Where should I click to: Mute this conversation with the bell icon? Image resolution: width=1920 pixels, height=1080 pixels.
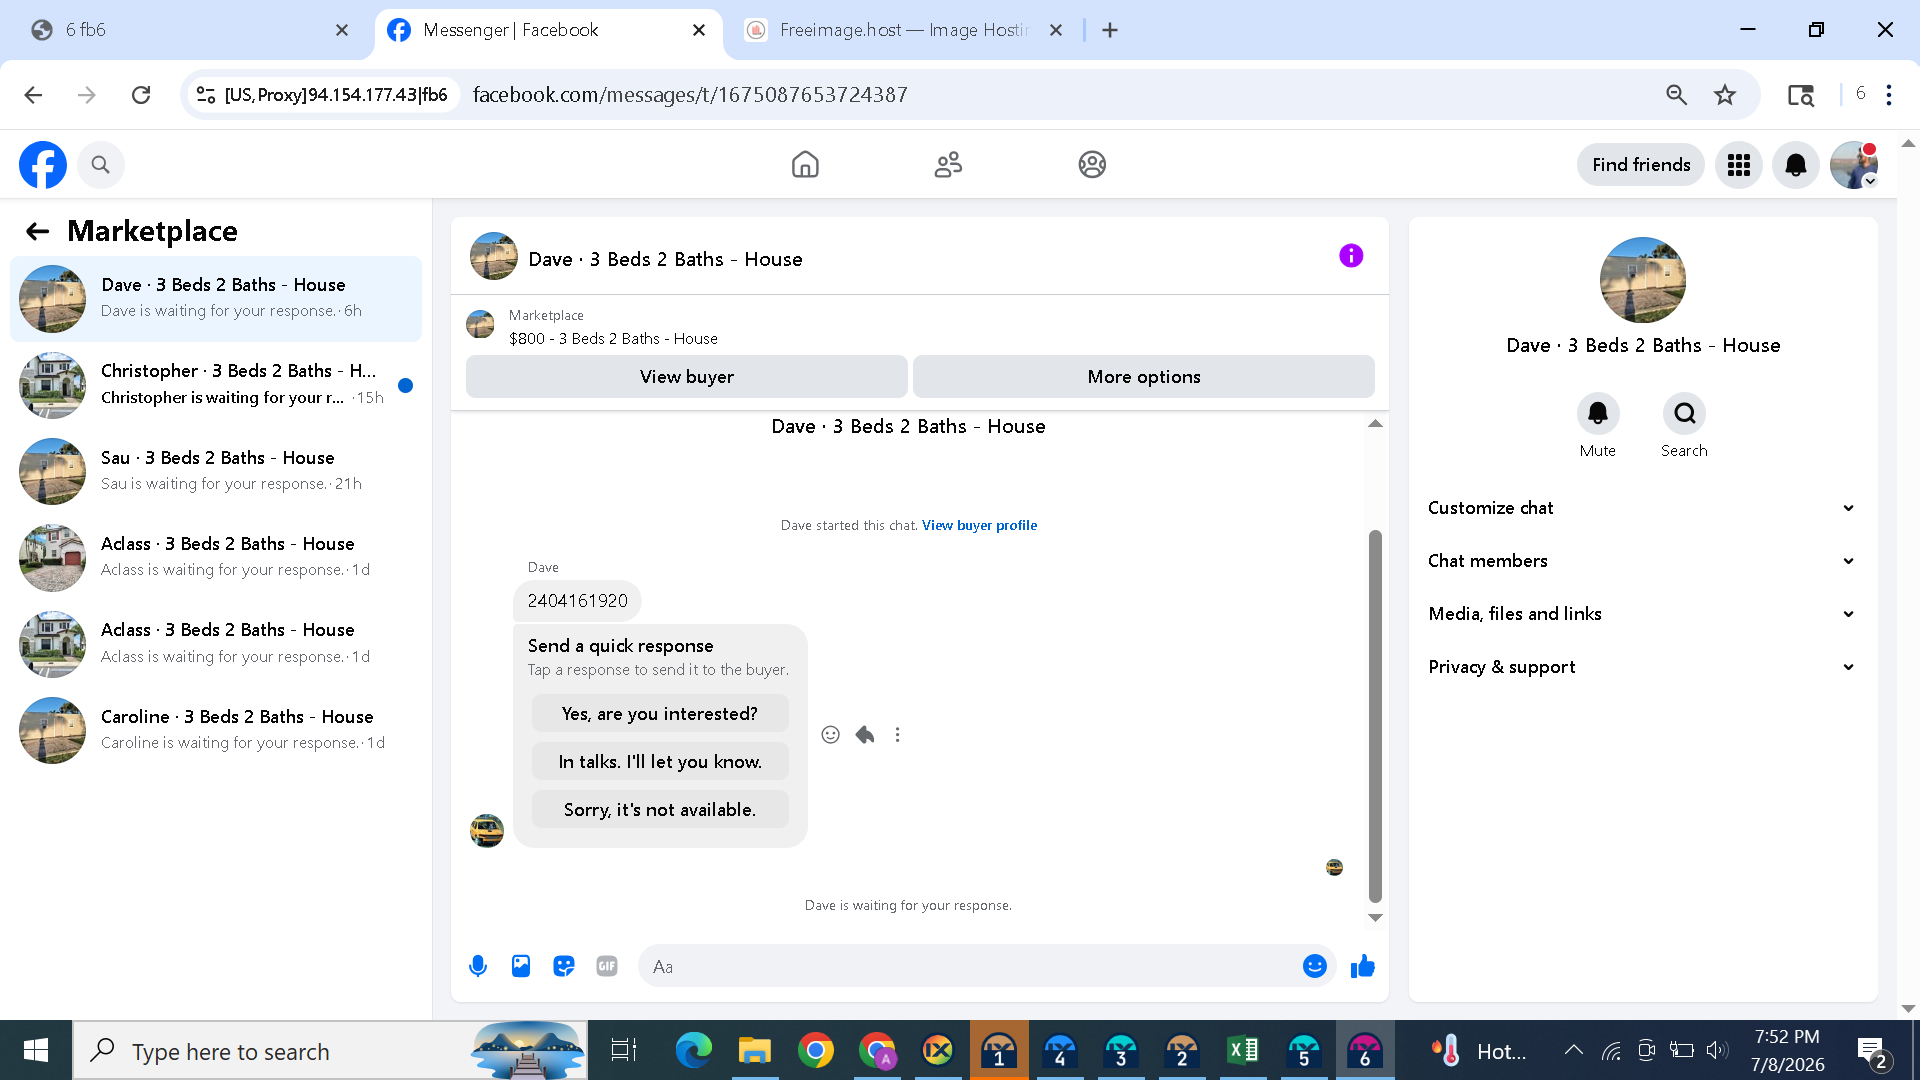click(x=1598, y=413)
